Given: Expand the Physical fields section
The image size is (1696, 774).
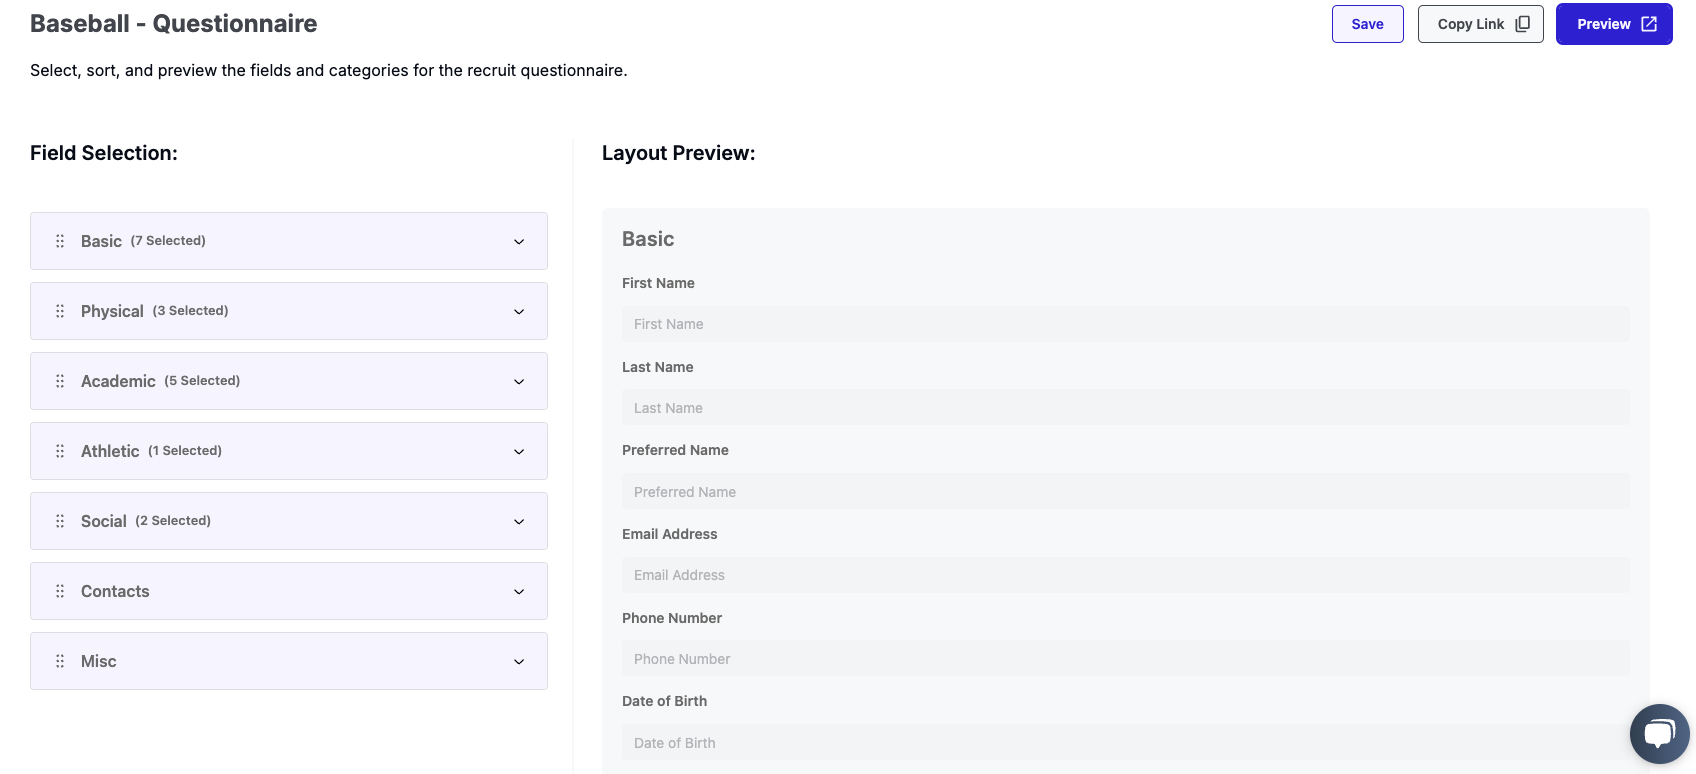Looking at the screenshot, I should (519, 311).
